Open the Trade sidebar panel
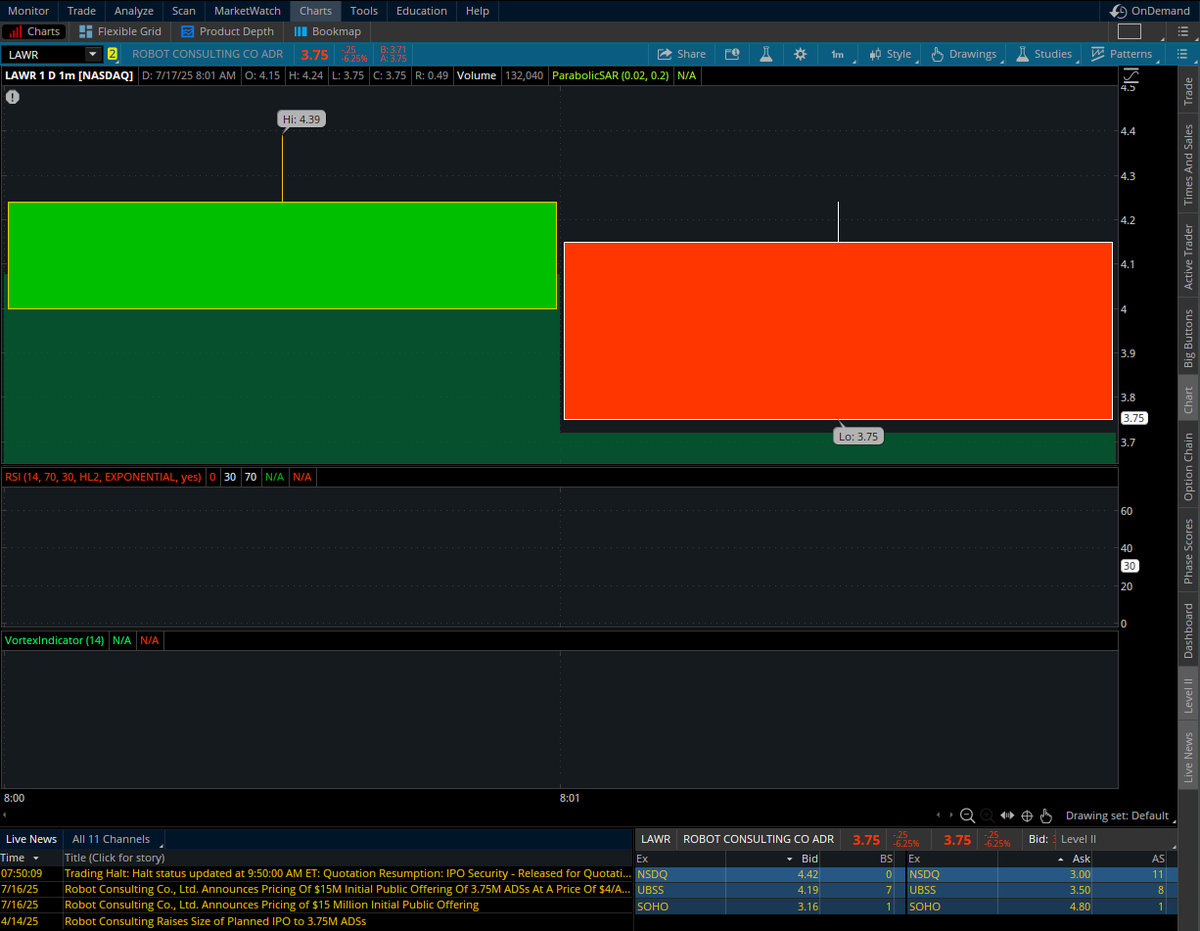Screen dimensions: 1200x931 click(1188, 92)
